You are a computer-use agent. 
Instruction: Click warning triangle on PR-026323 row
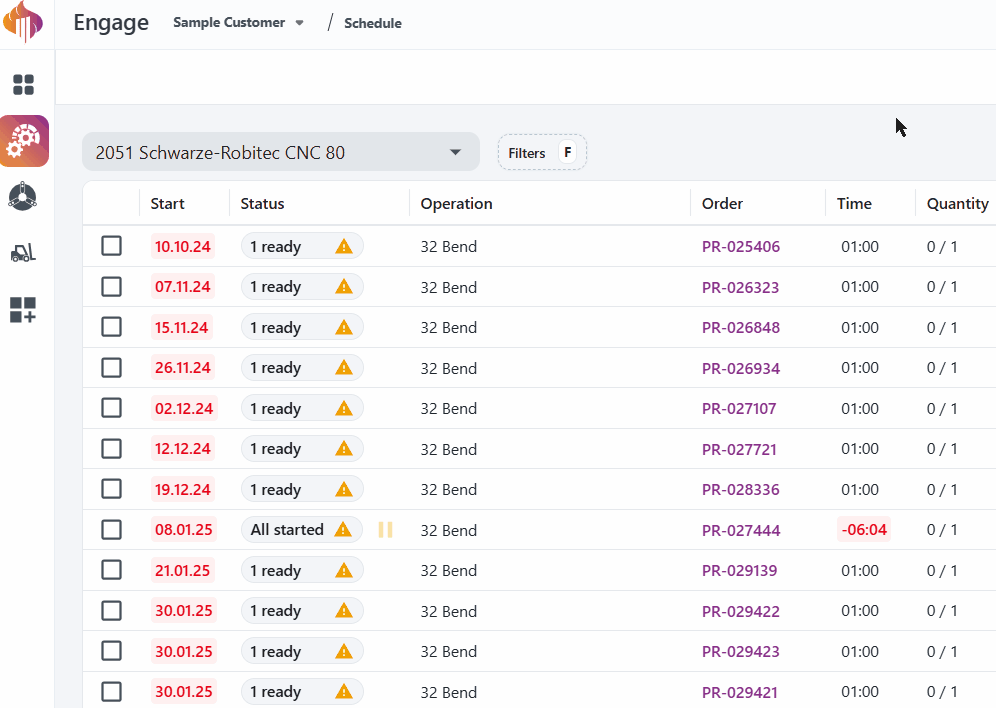pos(344,287)
